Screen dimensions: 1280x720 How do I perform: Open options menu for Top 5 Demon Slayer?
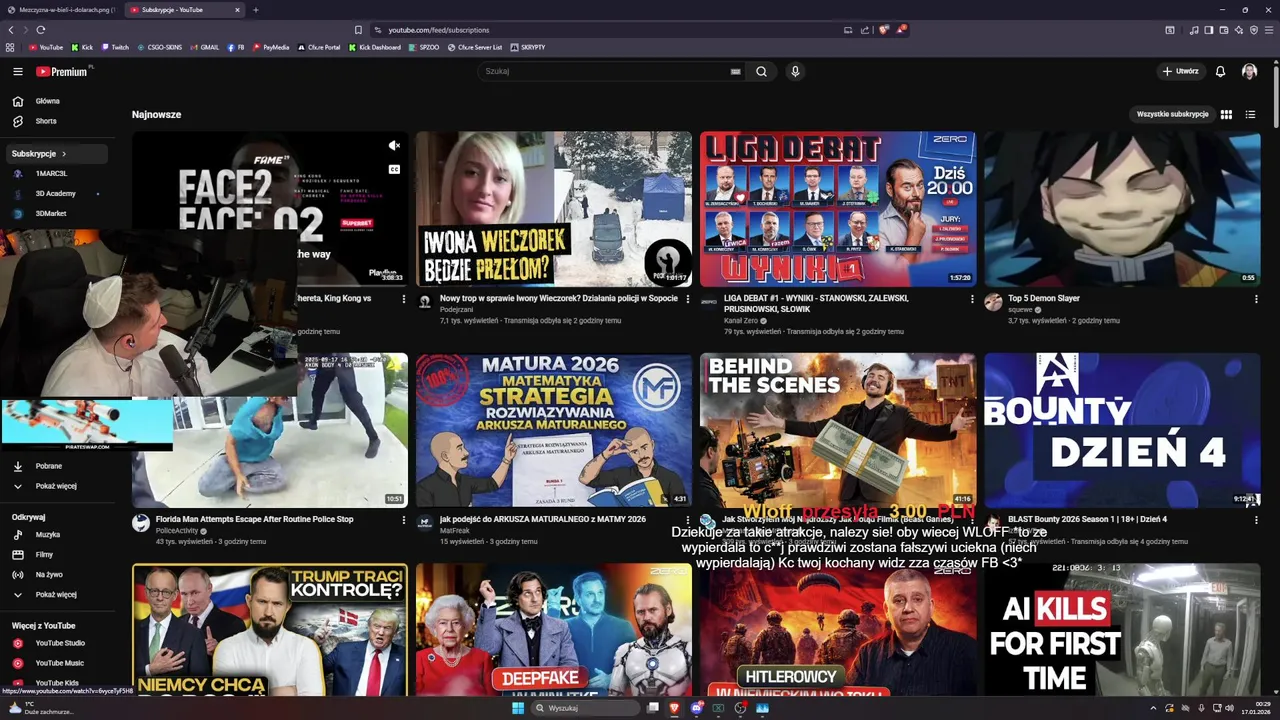point(1256,299)
